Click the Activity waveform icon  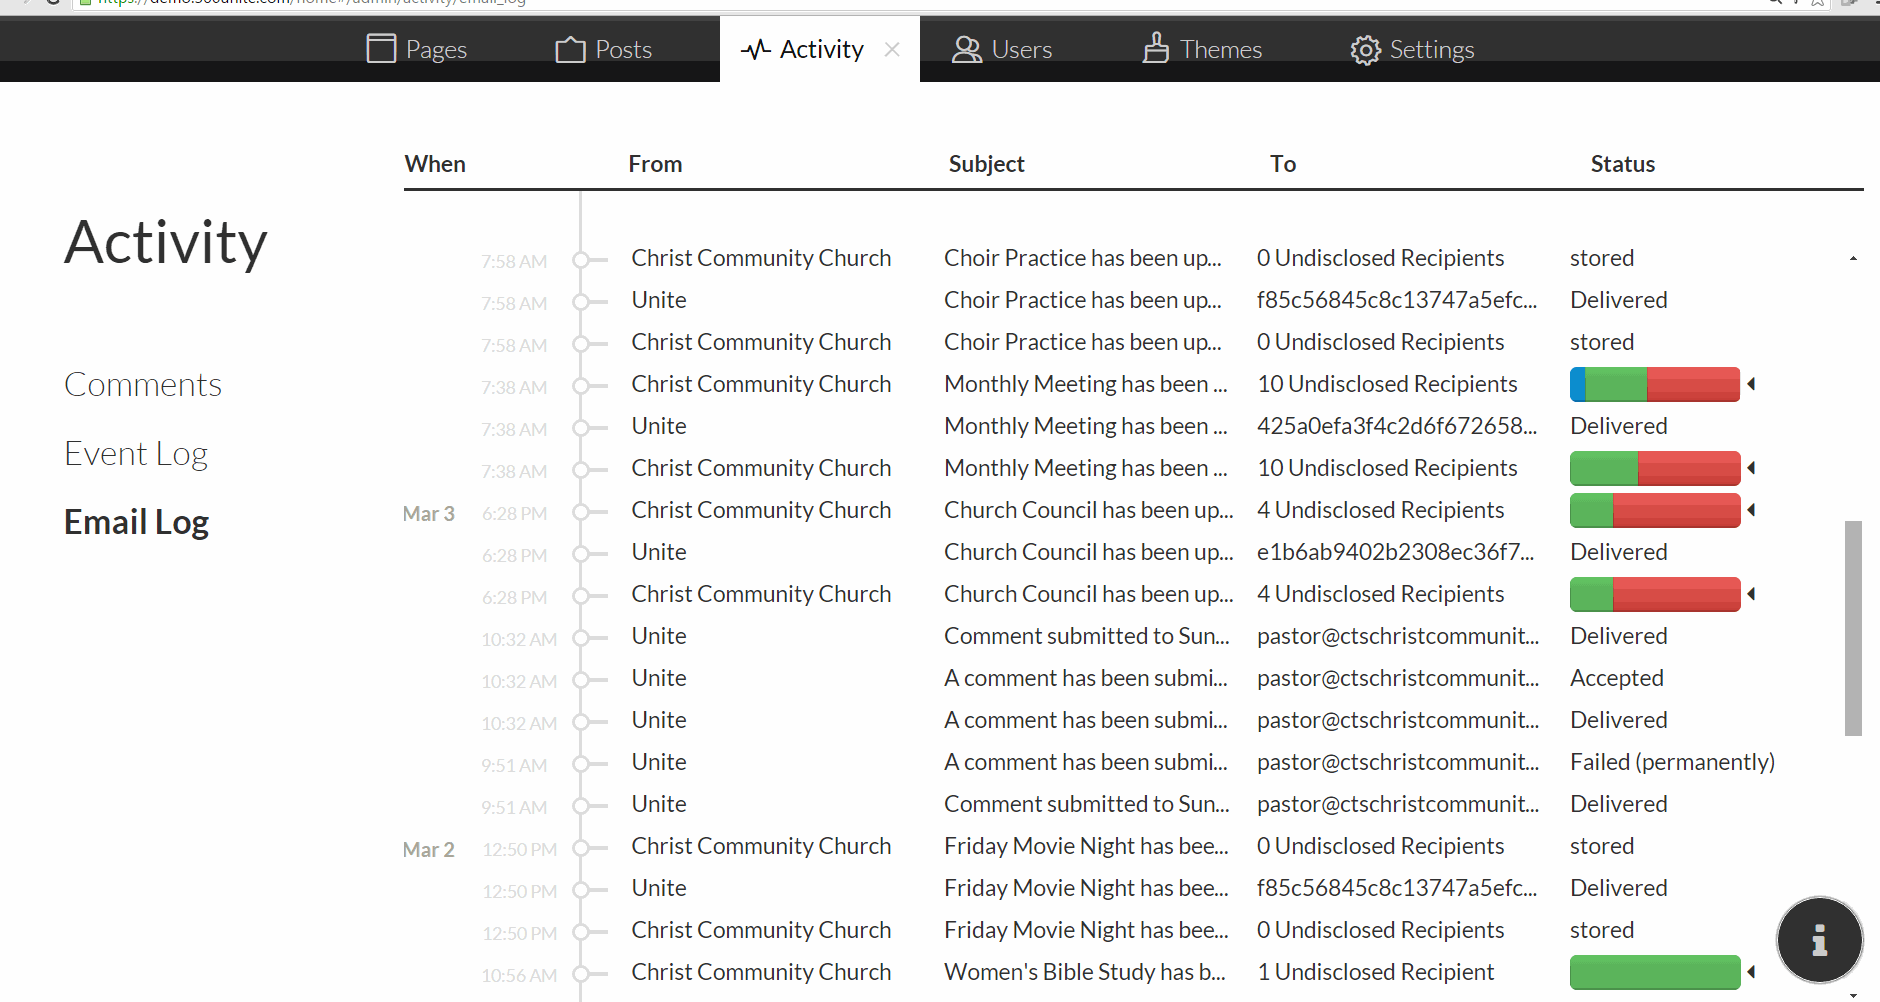(x=756, y=48)
